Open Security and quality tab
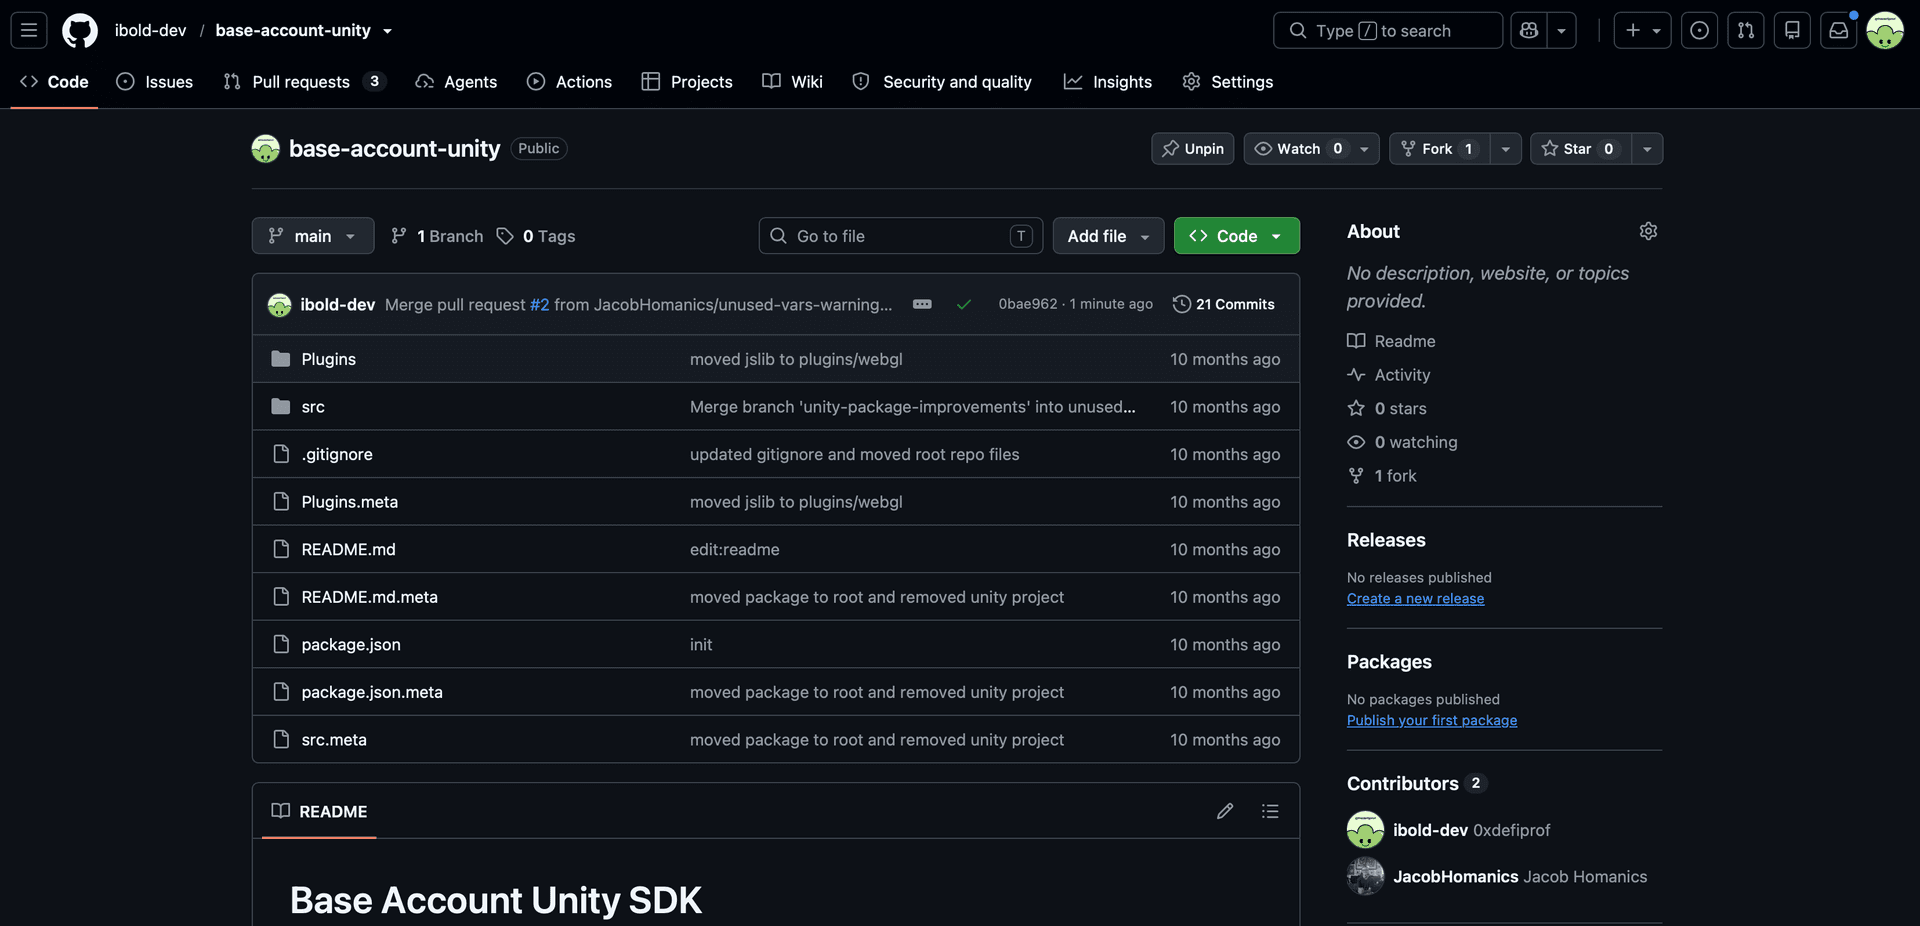 942,82
